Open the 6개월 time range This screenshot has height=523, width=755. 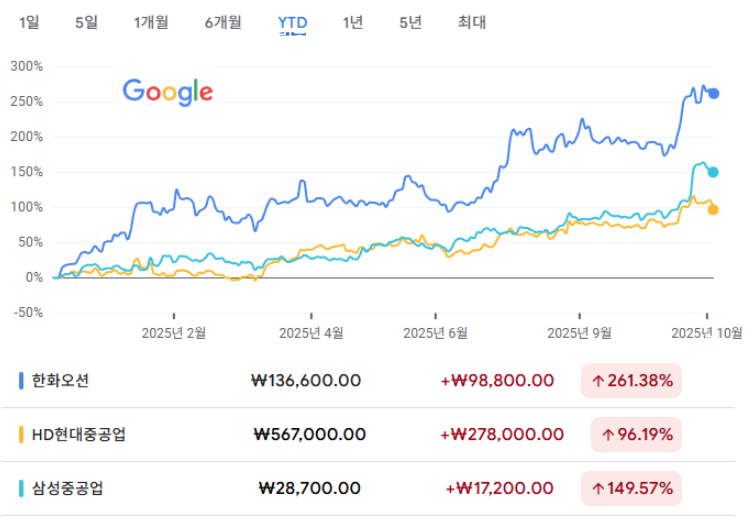(222, 22)
